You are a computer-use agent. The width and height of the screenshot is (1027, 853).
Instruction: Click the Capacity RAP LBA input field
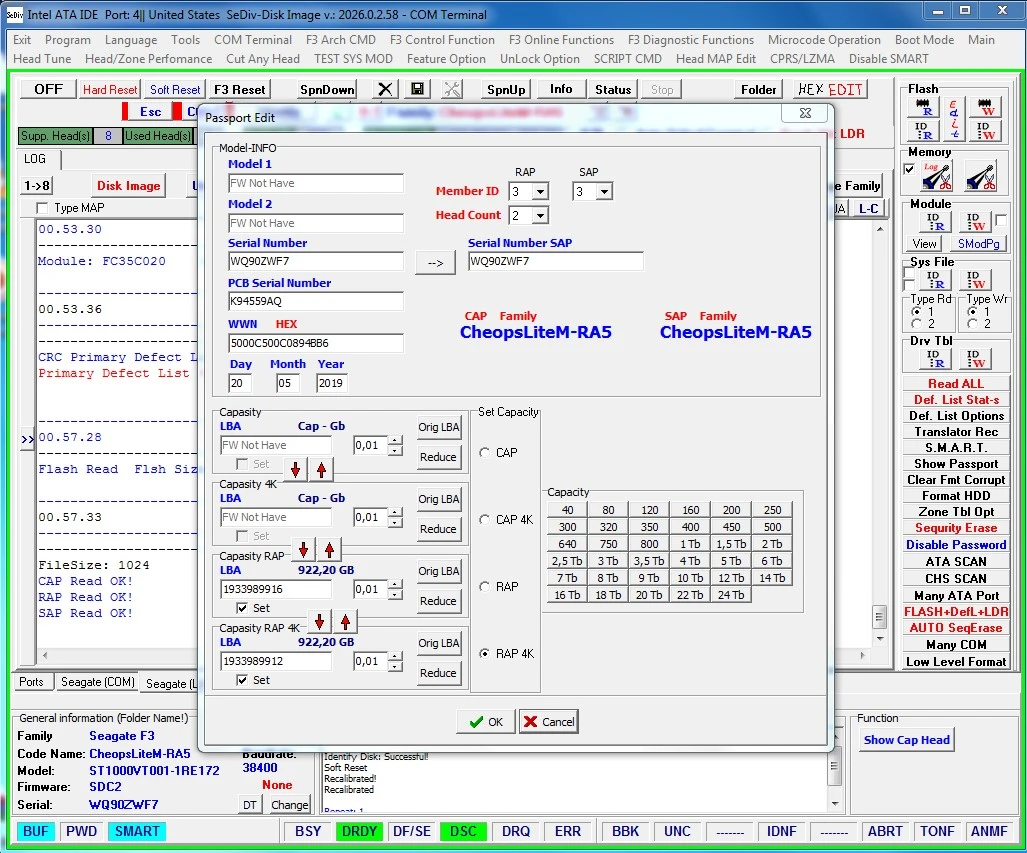pos(276,589)
